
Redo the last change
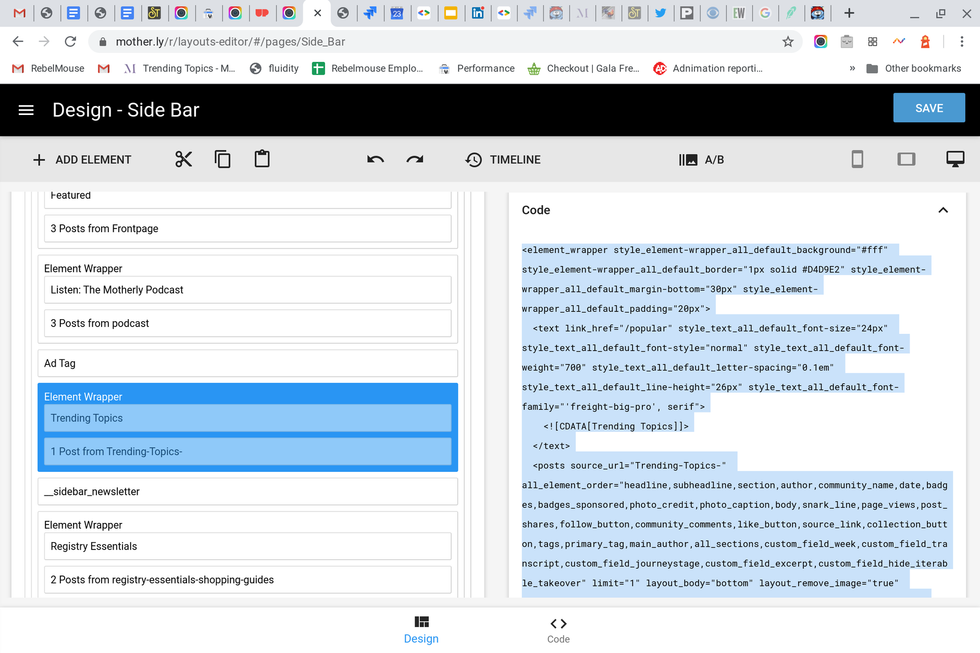point(415,160)
